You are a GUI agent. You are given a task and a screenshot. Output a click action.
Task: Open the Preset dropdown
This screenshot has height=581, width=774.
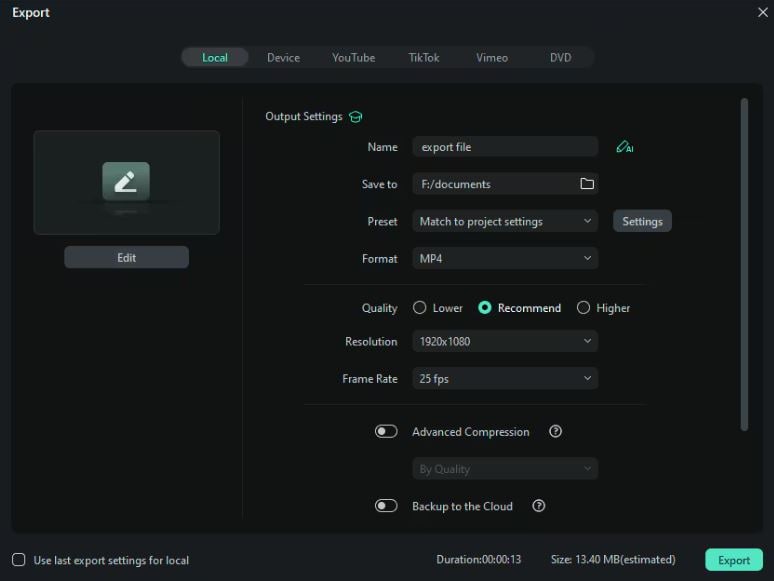[505, 221]
